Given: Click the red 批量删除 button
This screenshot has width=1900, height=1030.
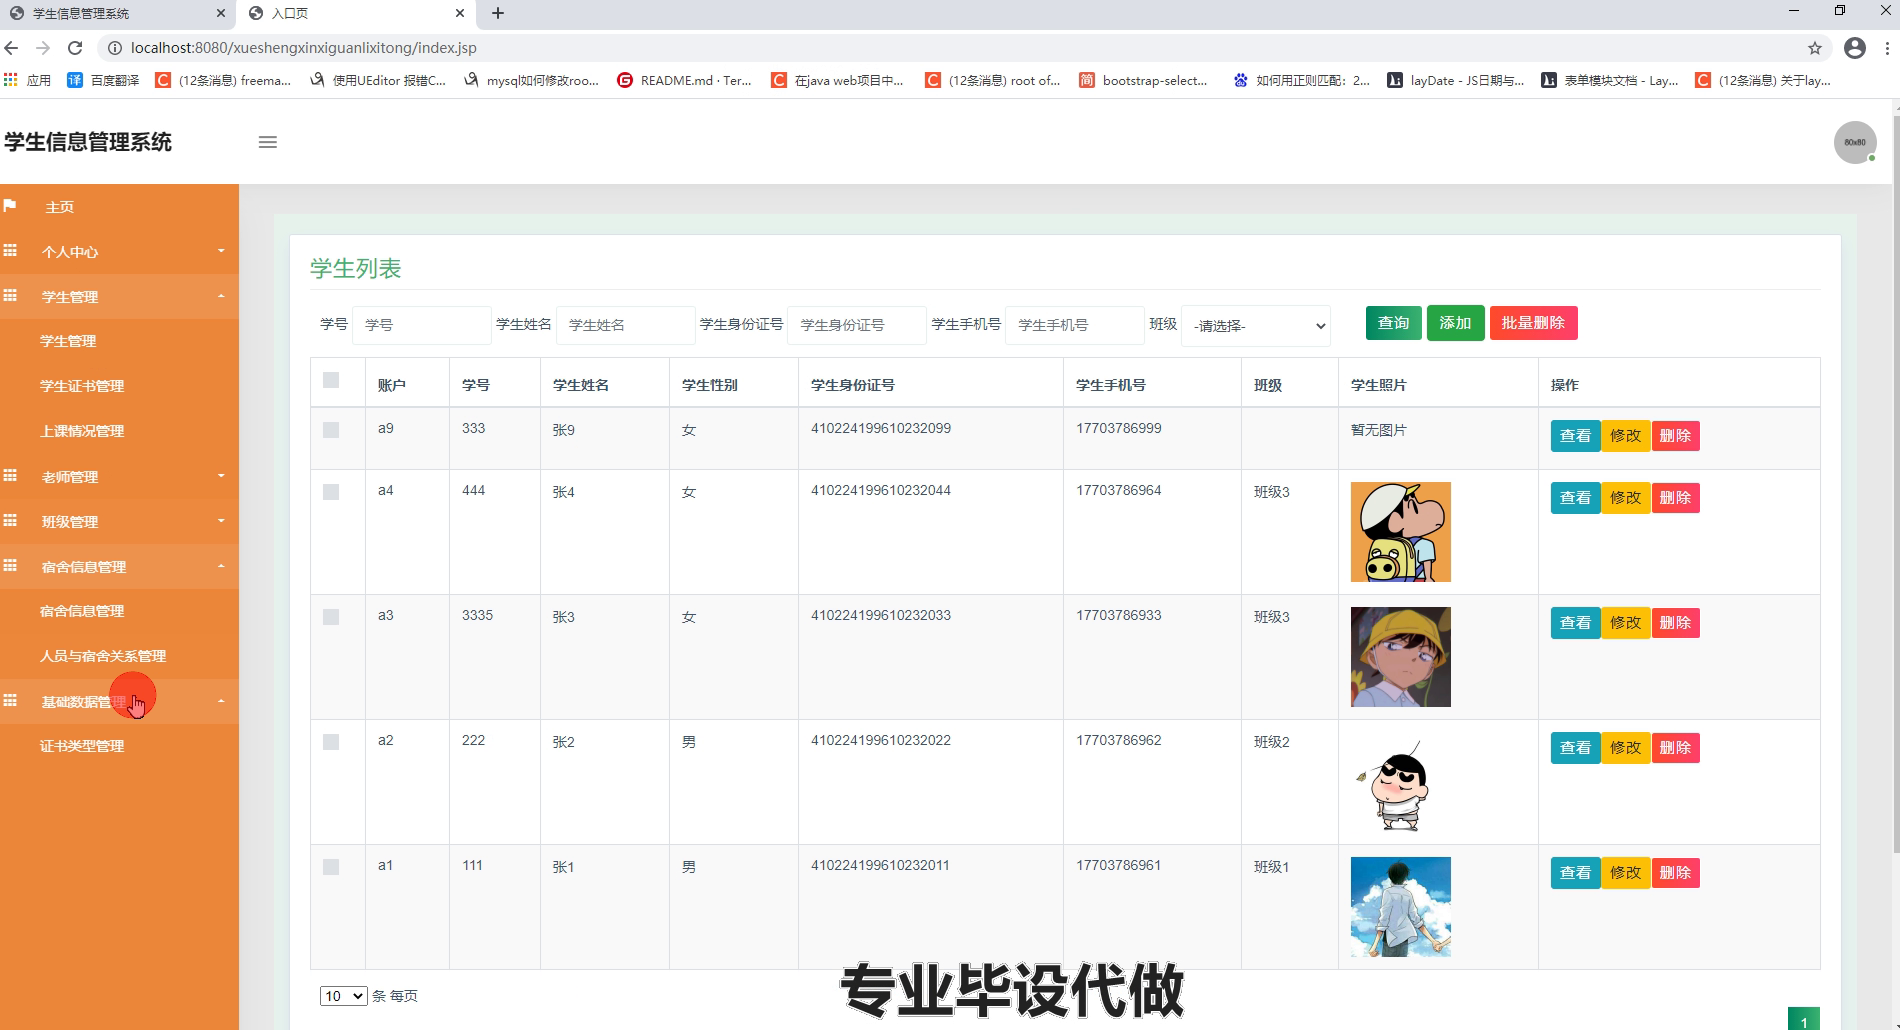Looking at the screenshot, I should click(x=1533, y=323).
